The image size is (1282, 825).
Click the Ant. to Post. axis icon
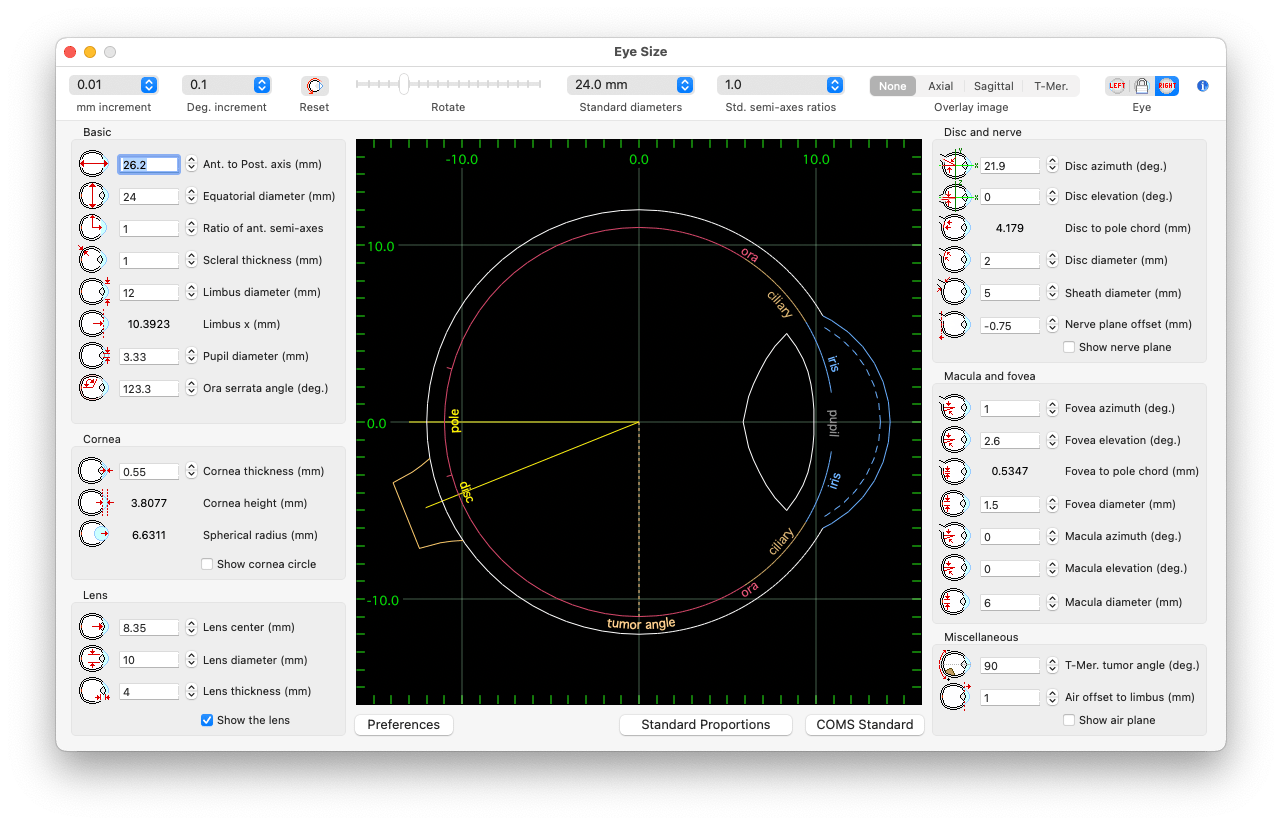pos(93,164)
